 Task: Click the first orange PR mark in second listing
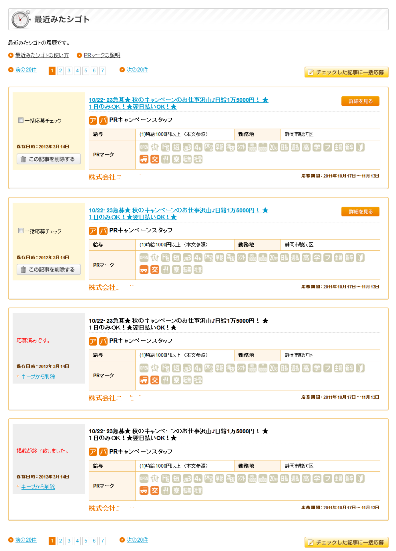click(x=144, y=270)
